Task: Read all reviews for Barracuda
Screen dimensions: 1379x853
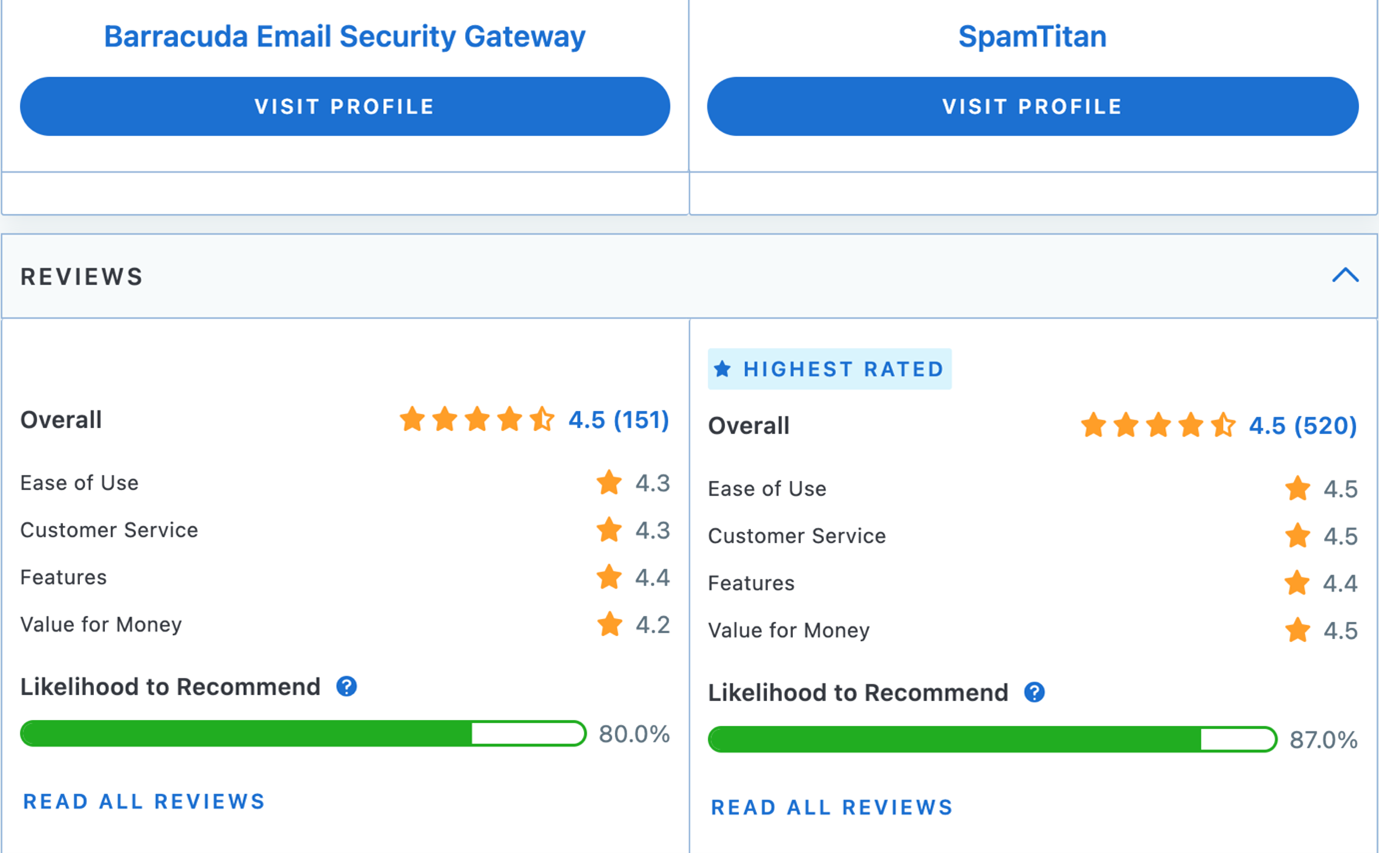Action: pyautogui.click(x=144, y=802)
